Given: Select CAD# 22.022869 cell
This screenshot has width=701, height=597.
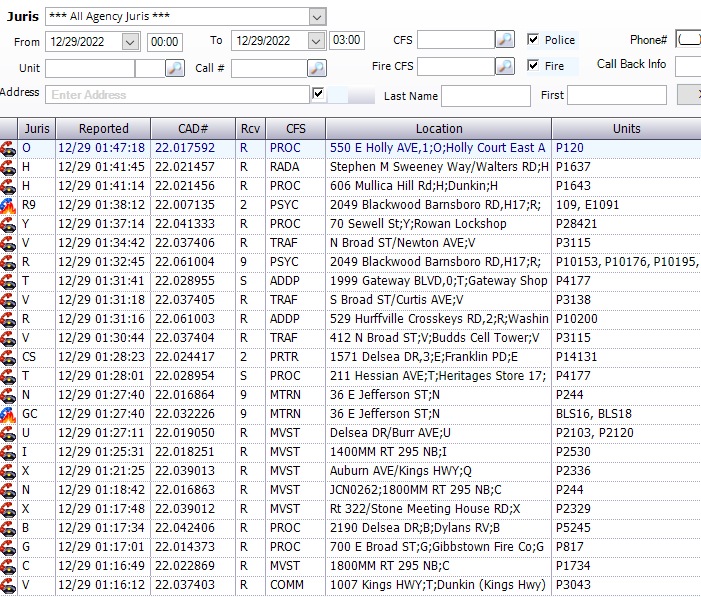Looking at the screenshot, I should (x=193, y=566).
